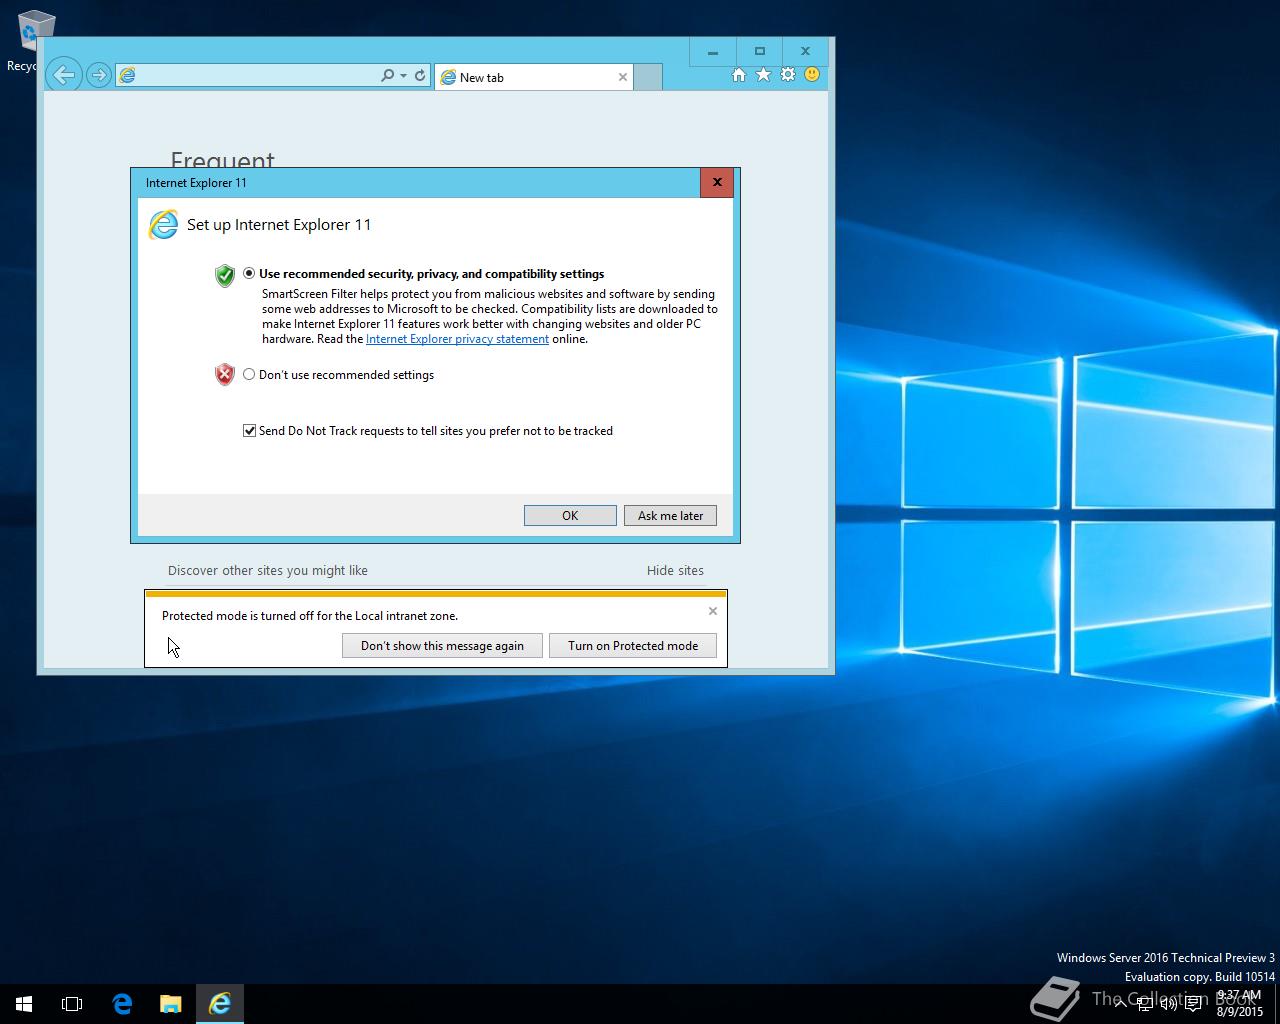
Task: Open Task View from the taskbar
Action: click(71, 1003)
